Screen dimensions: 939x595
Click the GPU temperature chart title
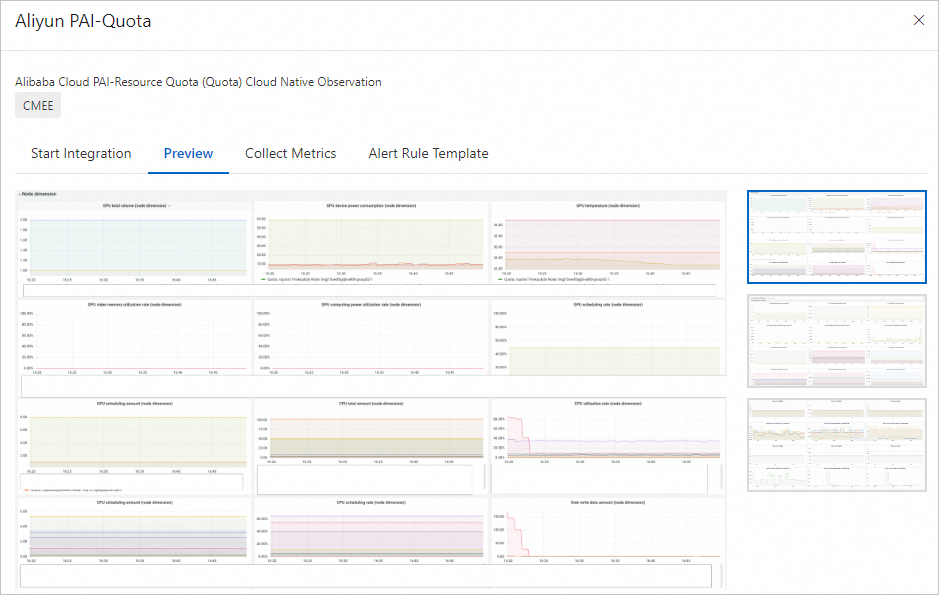(x=608, y=206)
